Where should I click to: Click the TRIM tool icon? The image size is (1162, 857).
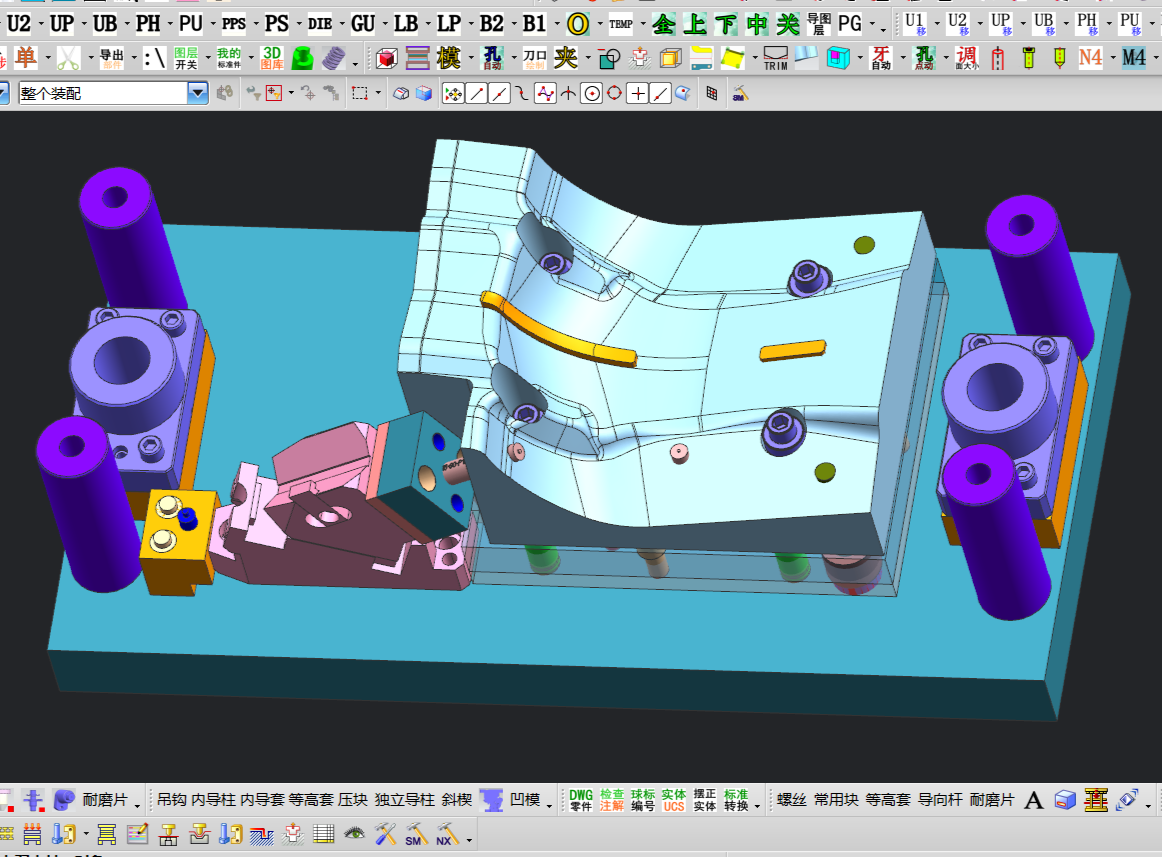(x=776, y=58)
